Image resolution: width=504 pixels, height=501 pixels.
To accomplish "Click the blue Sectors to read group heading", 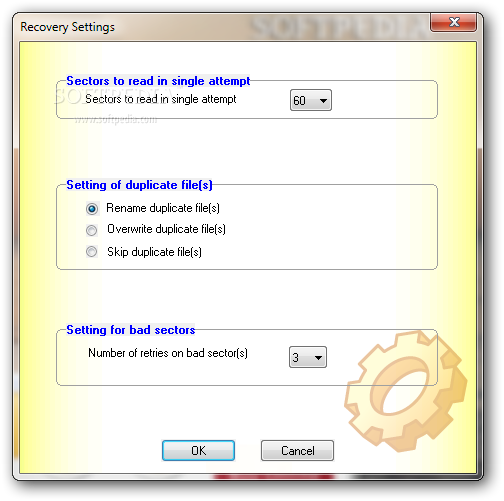I will pyautogui.click(x=158, y=81).
